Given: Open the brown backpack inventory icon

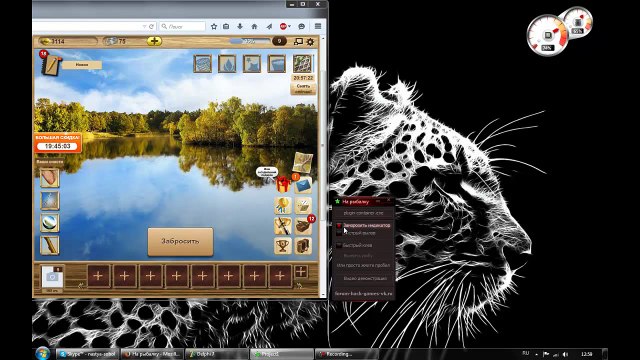Looking at the screenshot, I should [303, 246].
